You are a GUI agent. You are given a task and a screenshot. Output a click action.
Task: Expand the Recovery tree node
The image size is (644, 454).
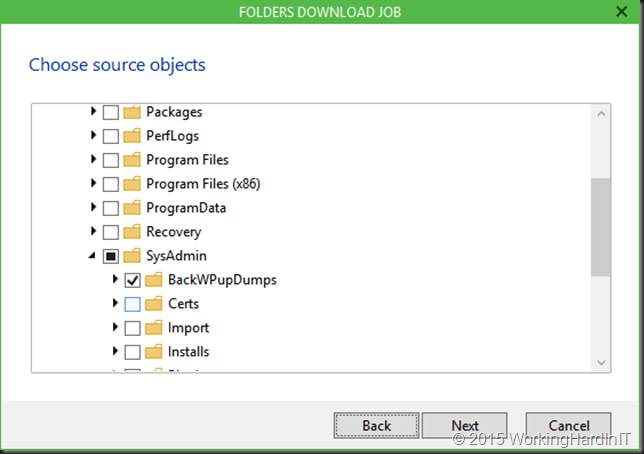[x=93, y=231]
